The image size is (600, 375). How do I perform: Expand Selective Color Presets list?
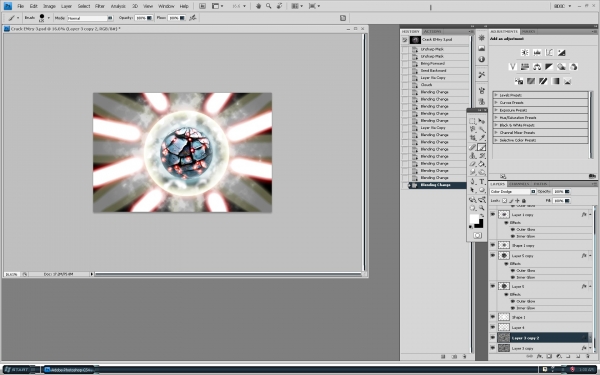coord(496,140)
